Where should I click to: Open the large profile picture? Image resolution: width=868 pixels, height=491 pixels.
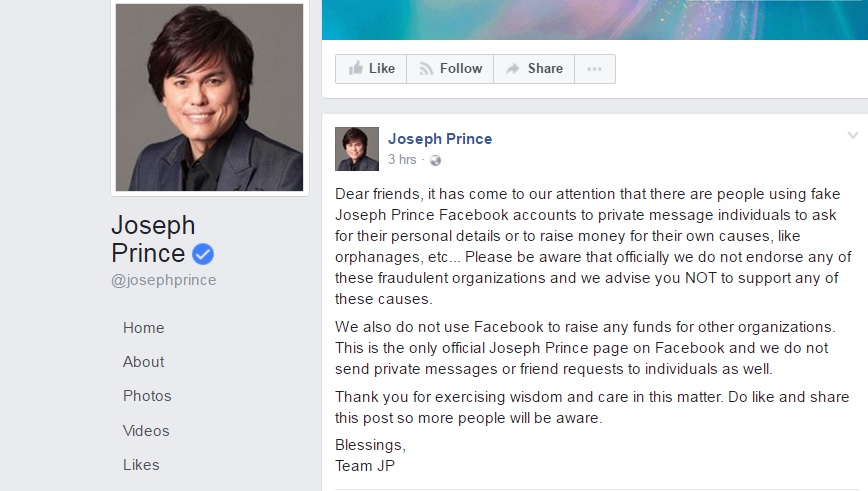pyautogui.click(x=209, y=97)
